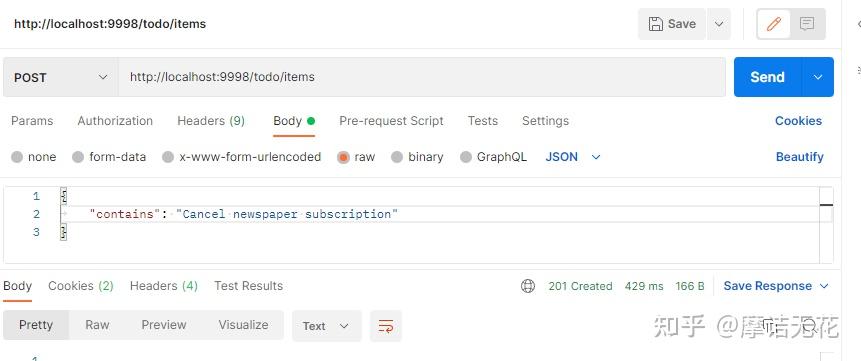
Task: Click the Save floppy disk icon
Action: (655, 24)
